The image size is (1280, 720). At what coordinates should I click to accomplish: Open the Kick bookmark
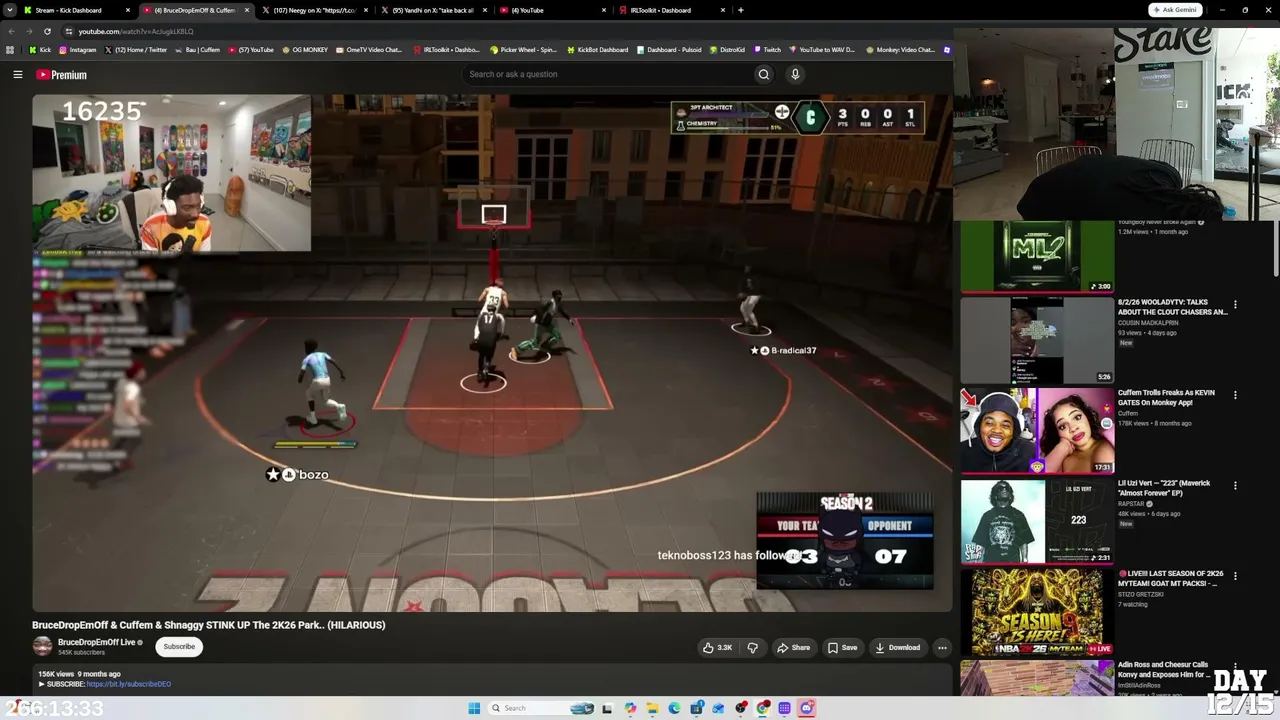click(x=40, y=50)
